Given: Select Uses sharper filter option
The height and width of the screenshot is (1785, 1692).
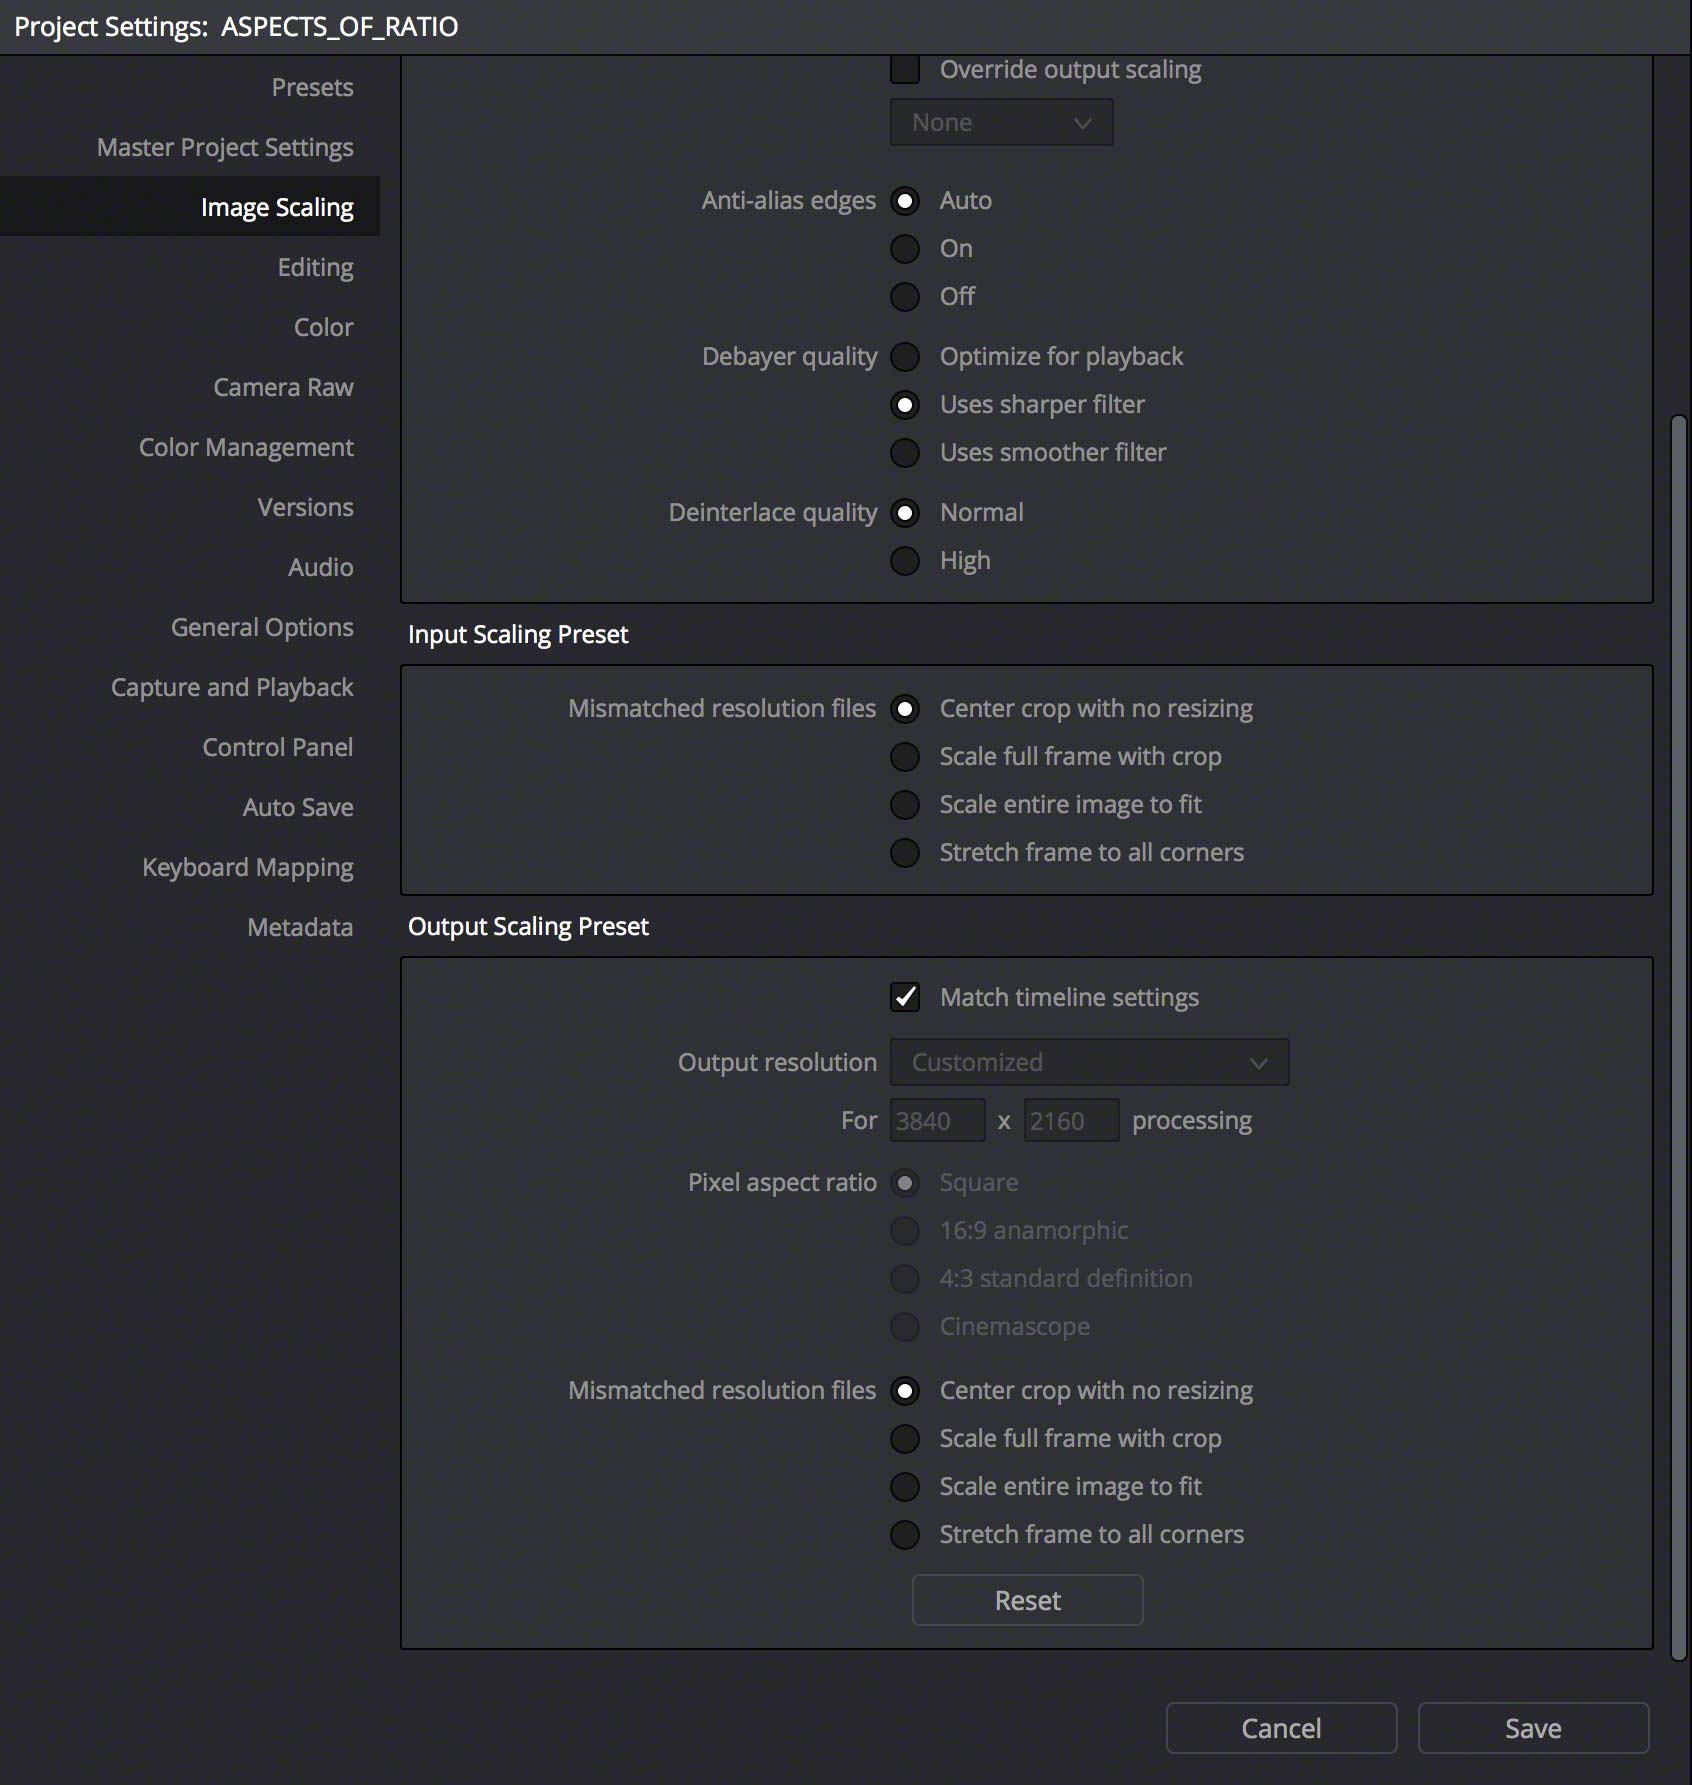Looking at the screenshot, I should pyautogui.click(x=905, y=405).
